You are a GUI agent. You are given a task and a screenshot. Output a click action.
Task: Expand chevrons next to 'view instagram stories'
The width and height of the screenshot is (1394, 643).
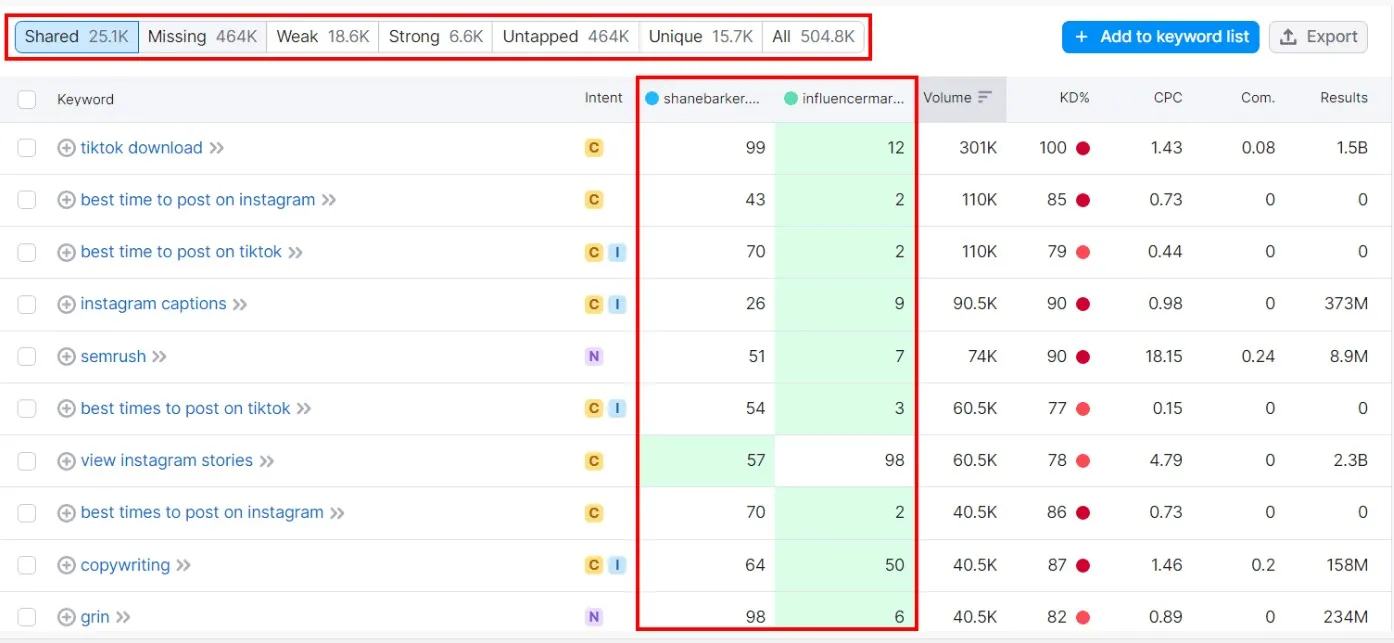[267, 461]
